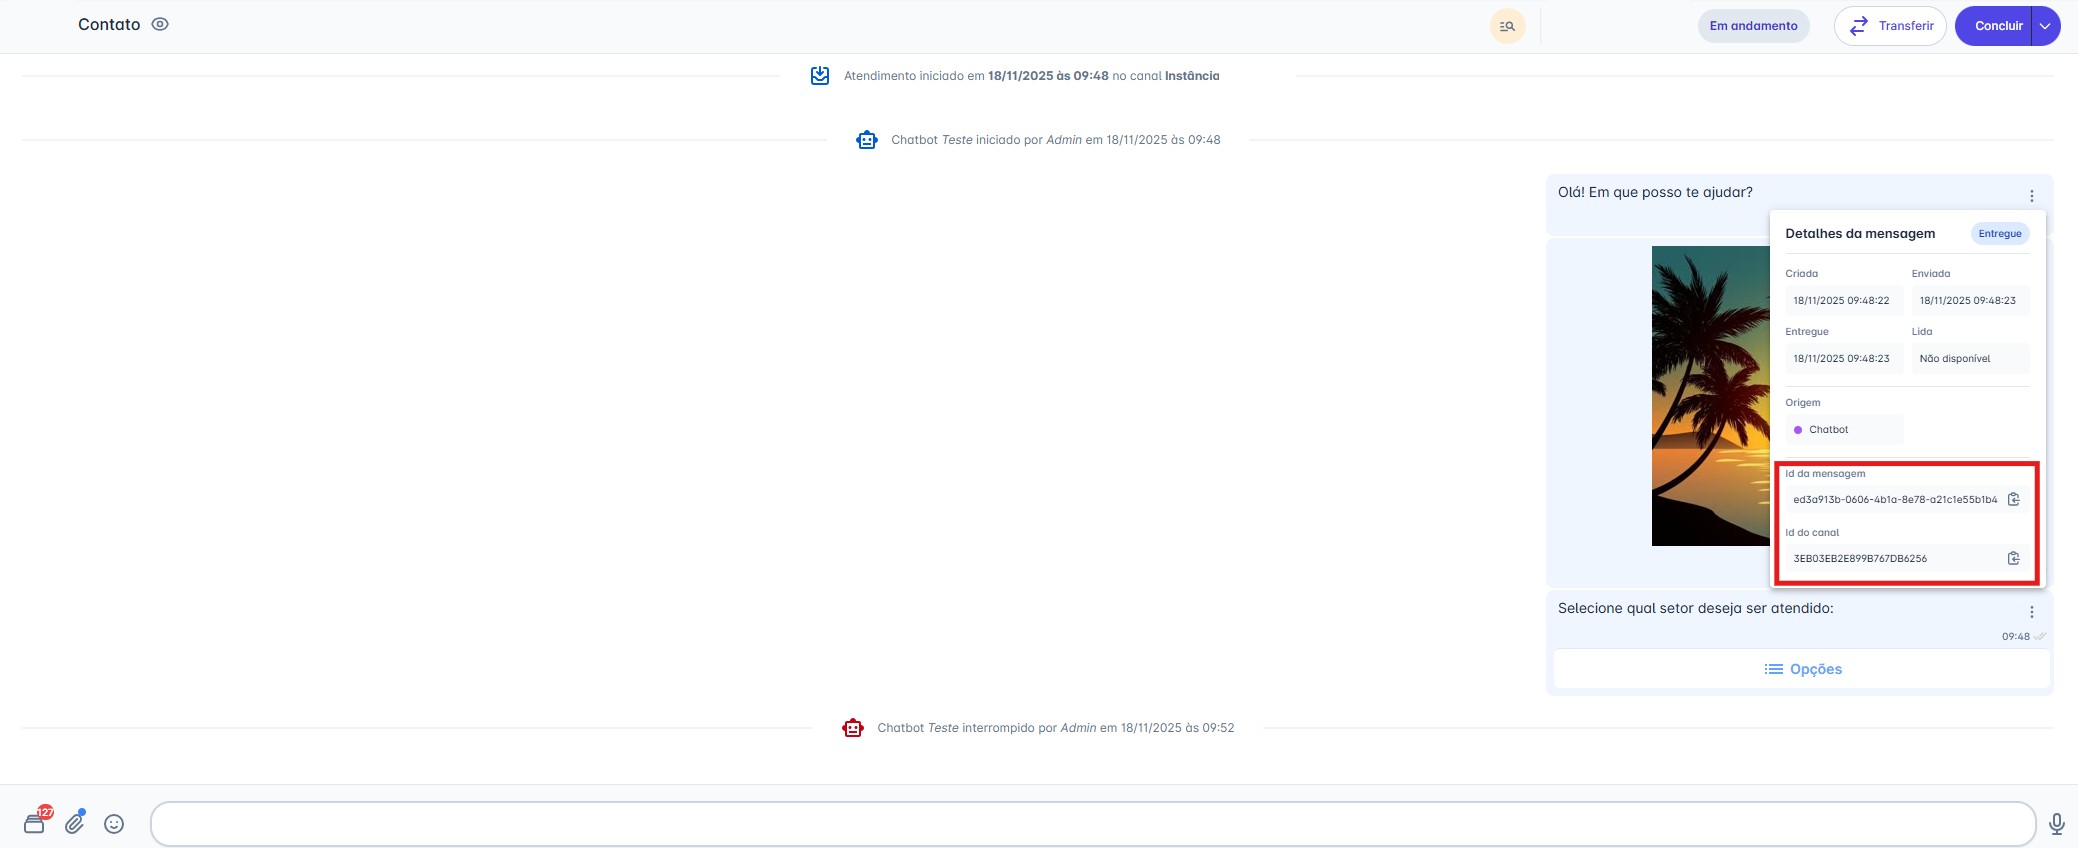Click the Concluir button
This screenshot has height=848, width=2078.
1997,26
